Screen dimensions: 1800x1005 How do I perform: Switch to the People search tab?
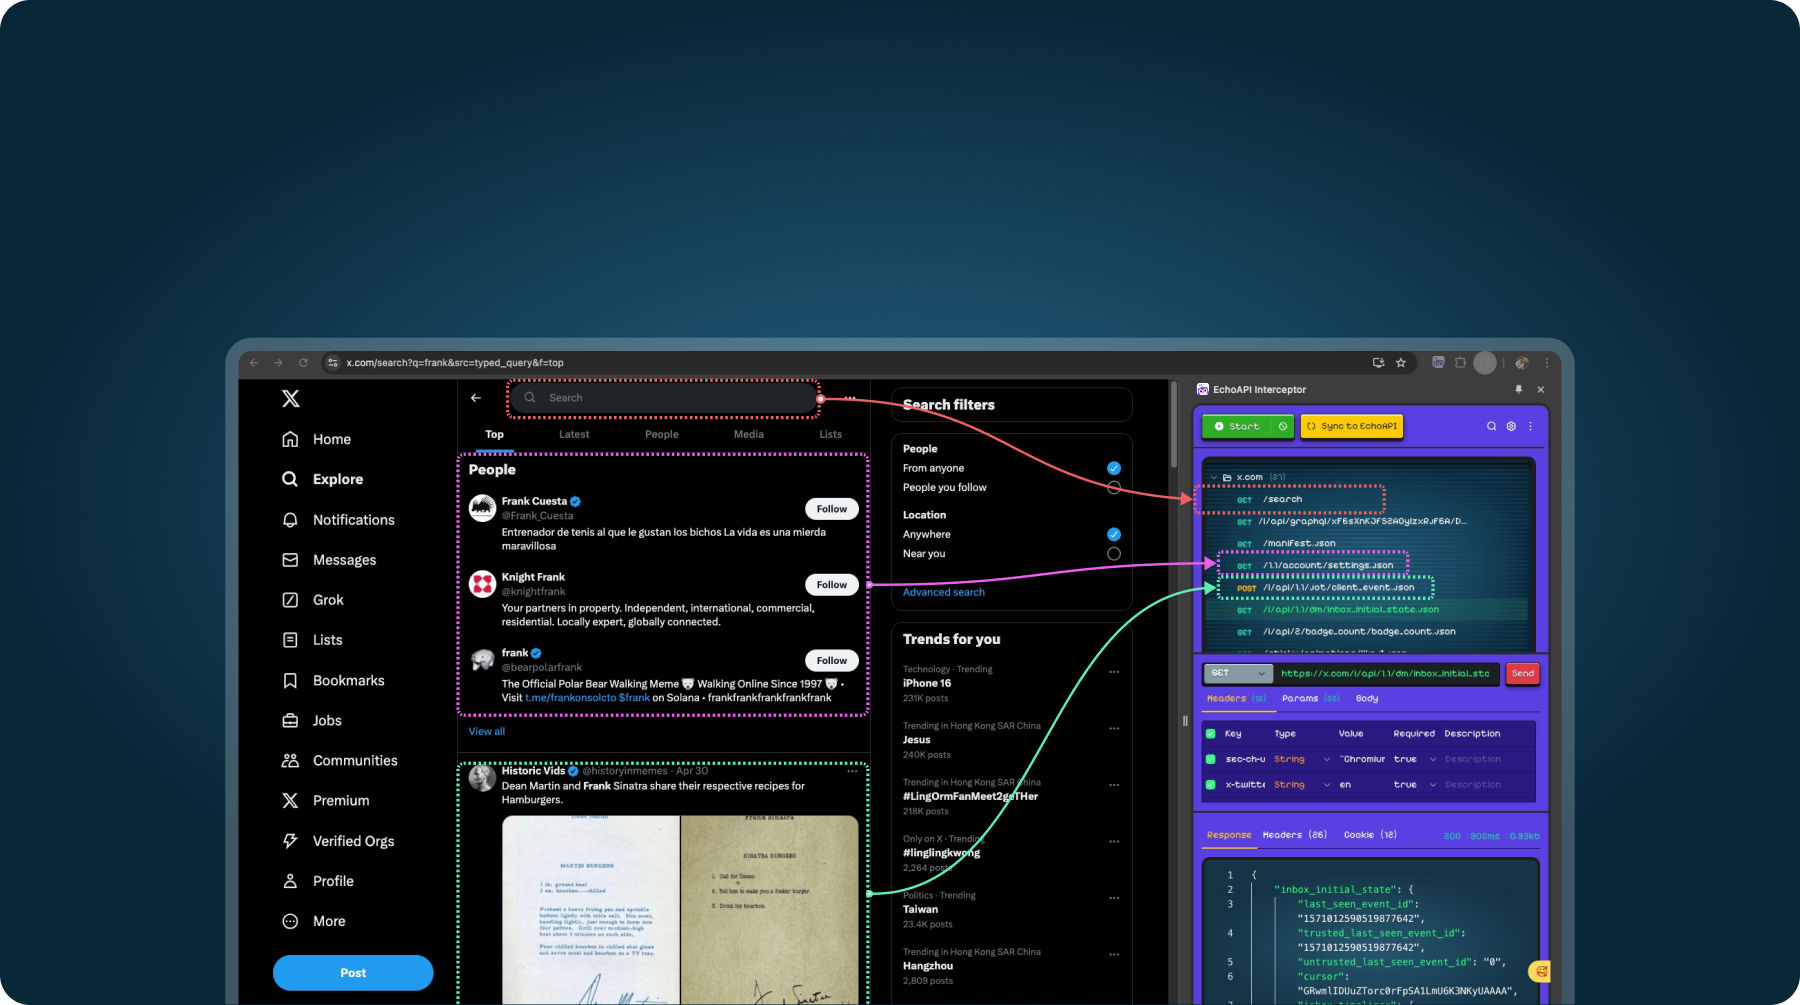662,434
